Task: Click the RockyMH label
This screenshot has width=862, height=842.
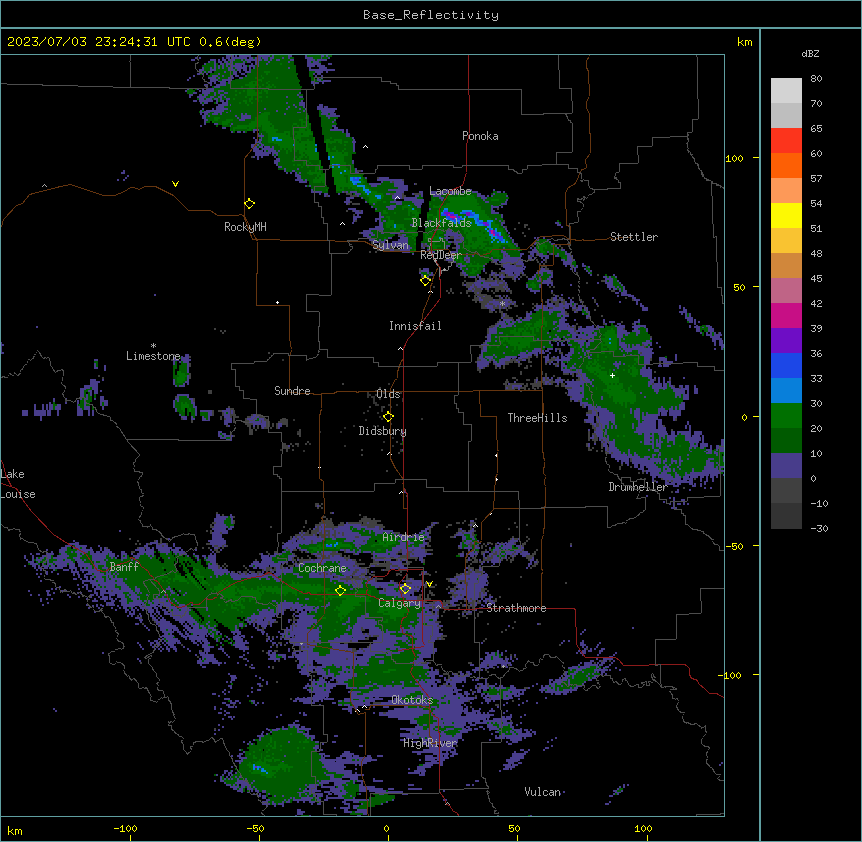Action: (x=245, y=227)
